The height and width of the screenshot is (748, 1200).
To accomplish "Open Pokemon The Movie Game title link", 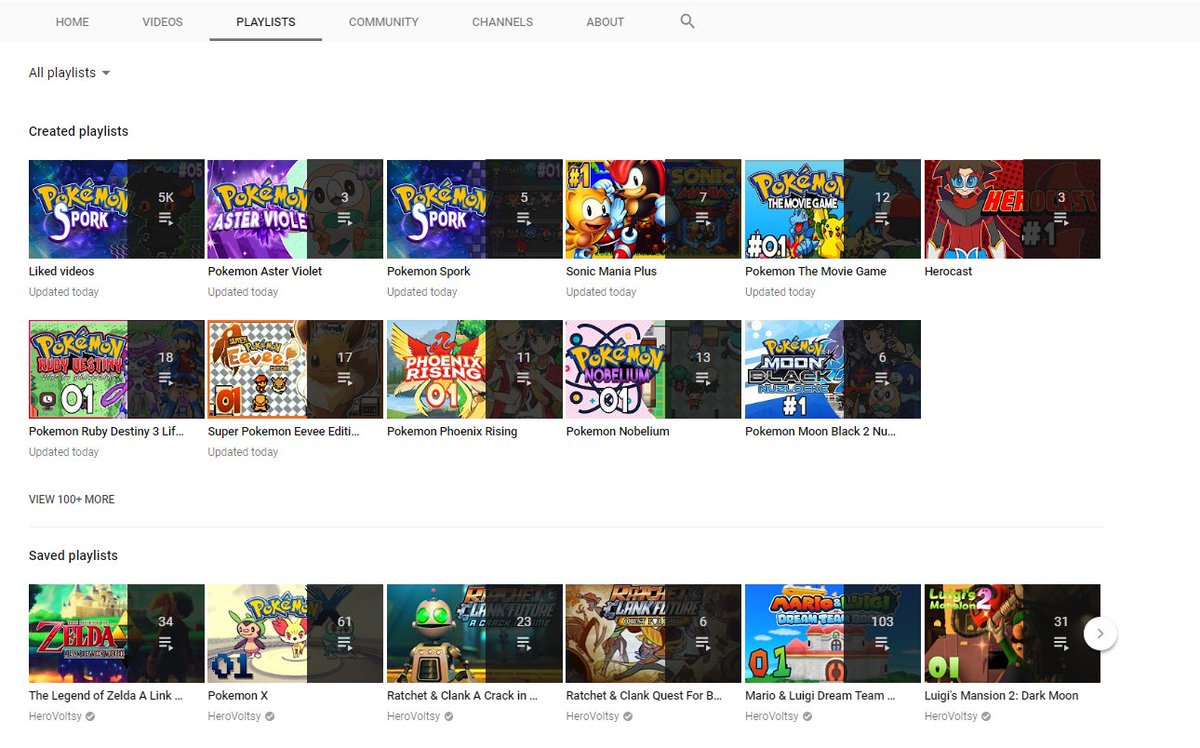I will coord(816,271).
